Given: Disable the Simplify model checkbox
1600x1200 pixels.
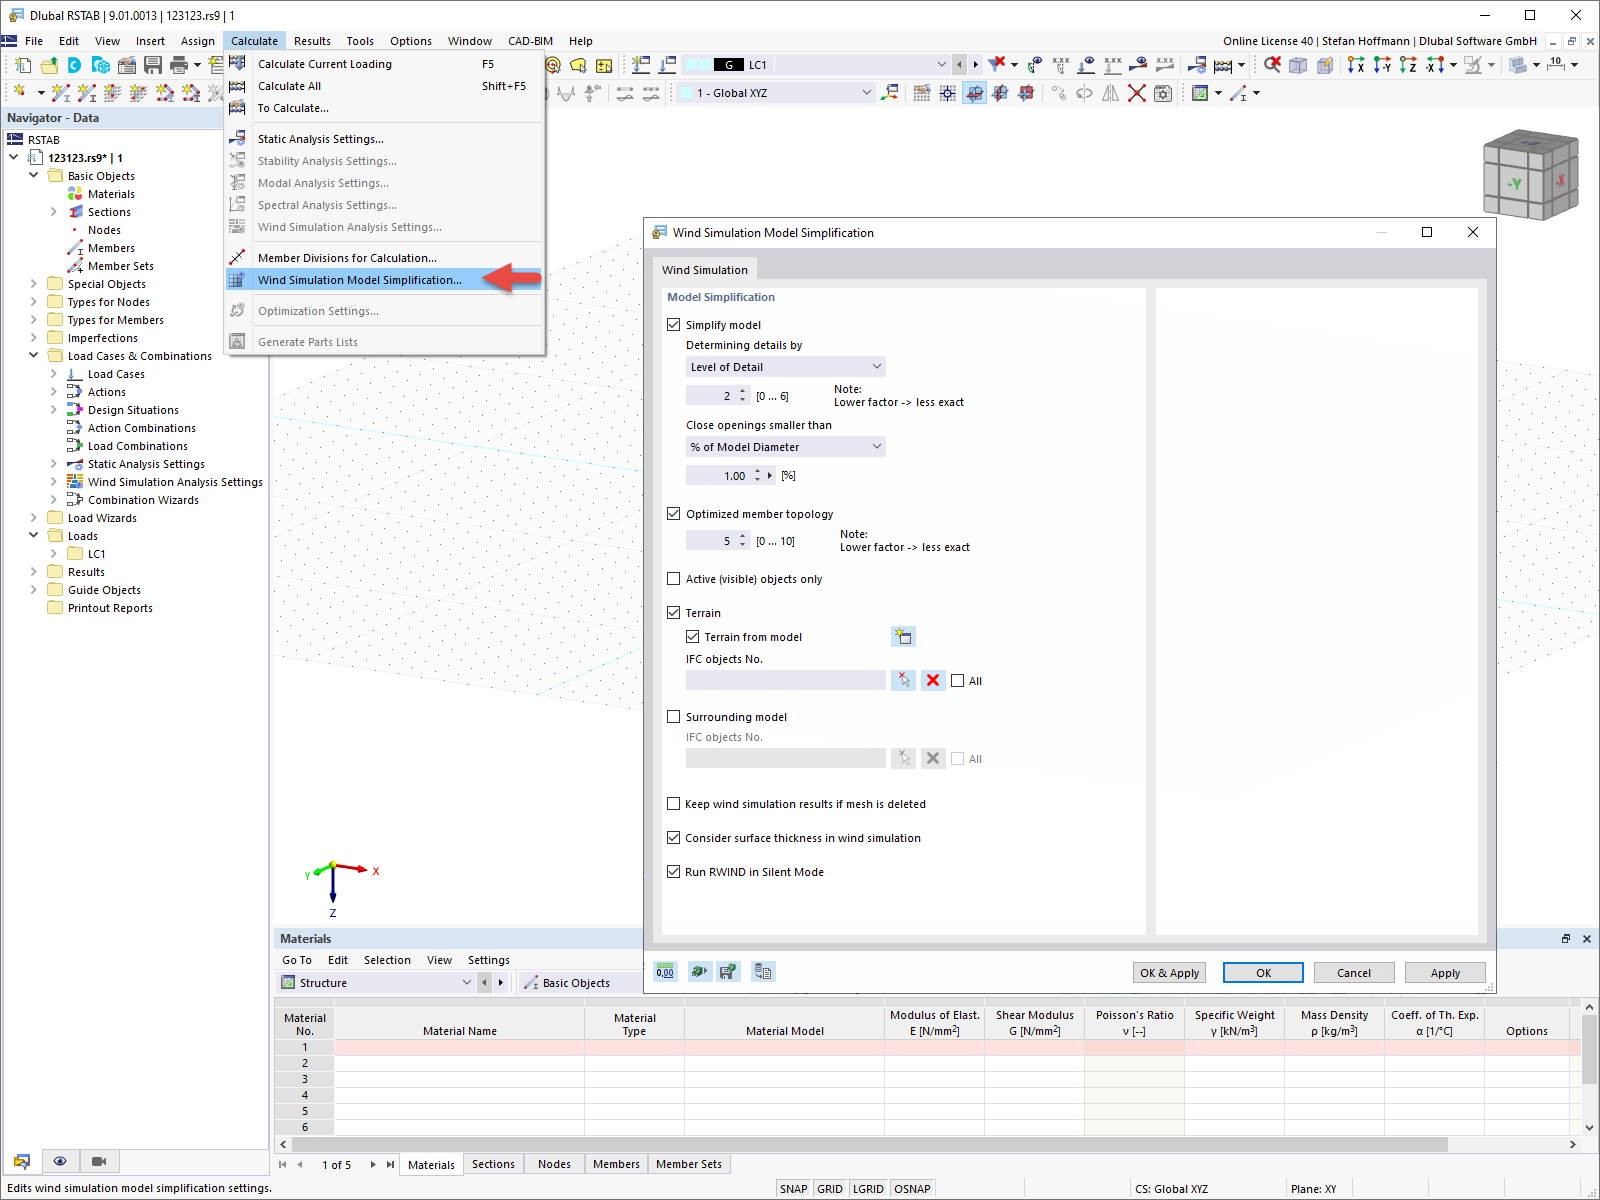Looking at the screenshot, I should pos(674,324).
